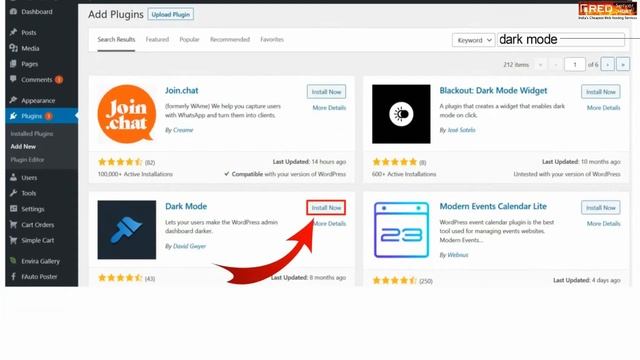Click the Join.chat star rating
Image resolution: width=640 pixels, height=360 pixels.
coord(120,162)
